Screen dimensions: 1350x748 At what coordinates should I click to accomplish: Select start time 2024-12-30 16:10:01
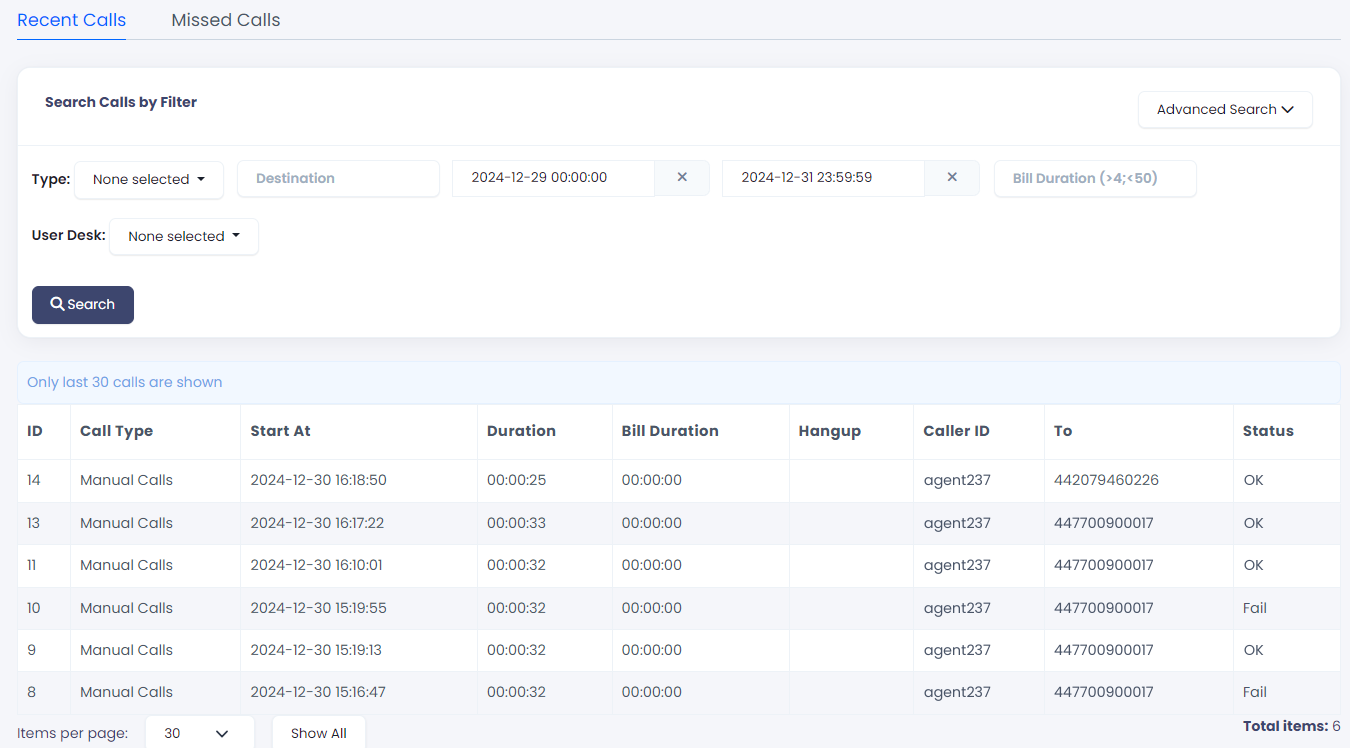[316, 565]
